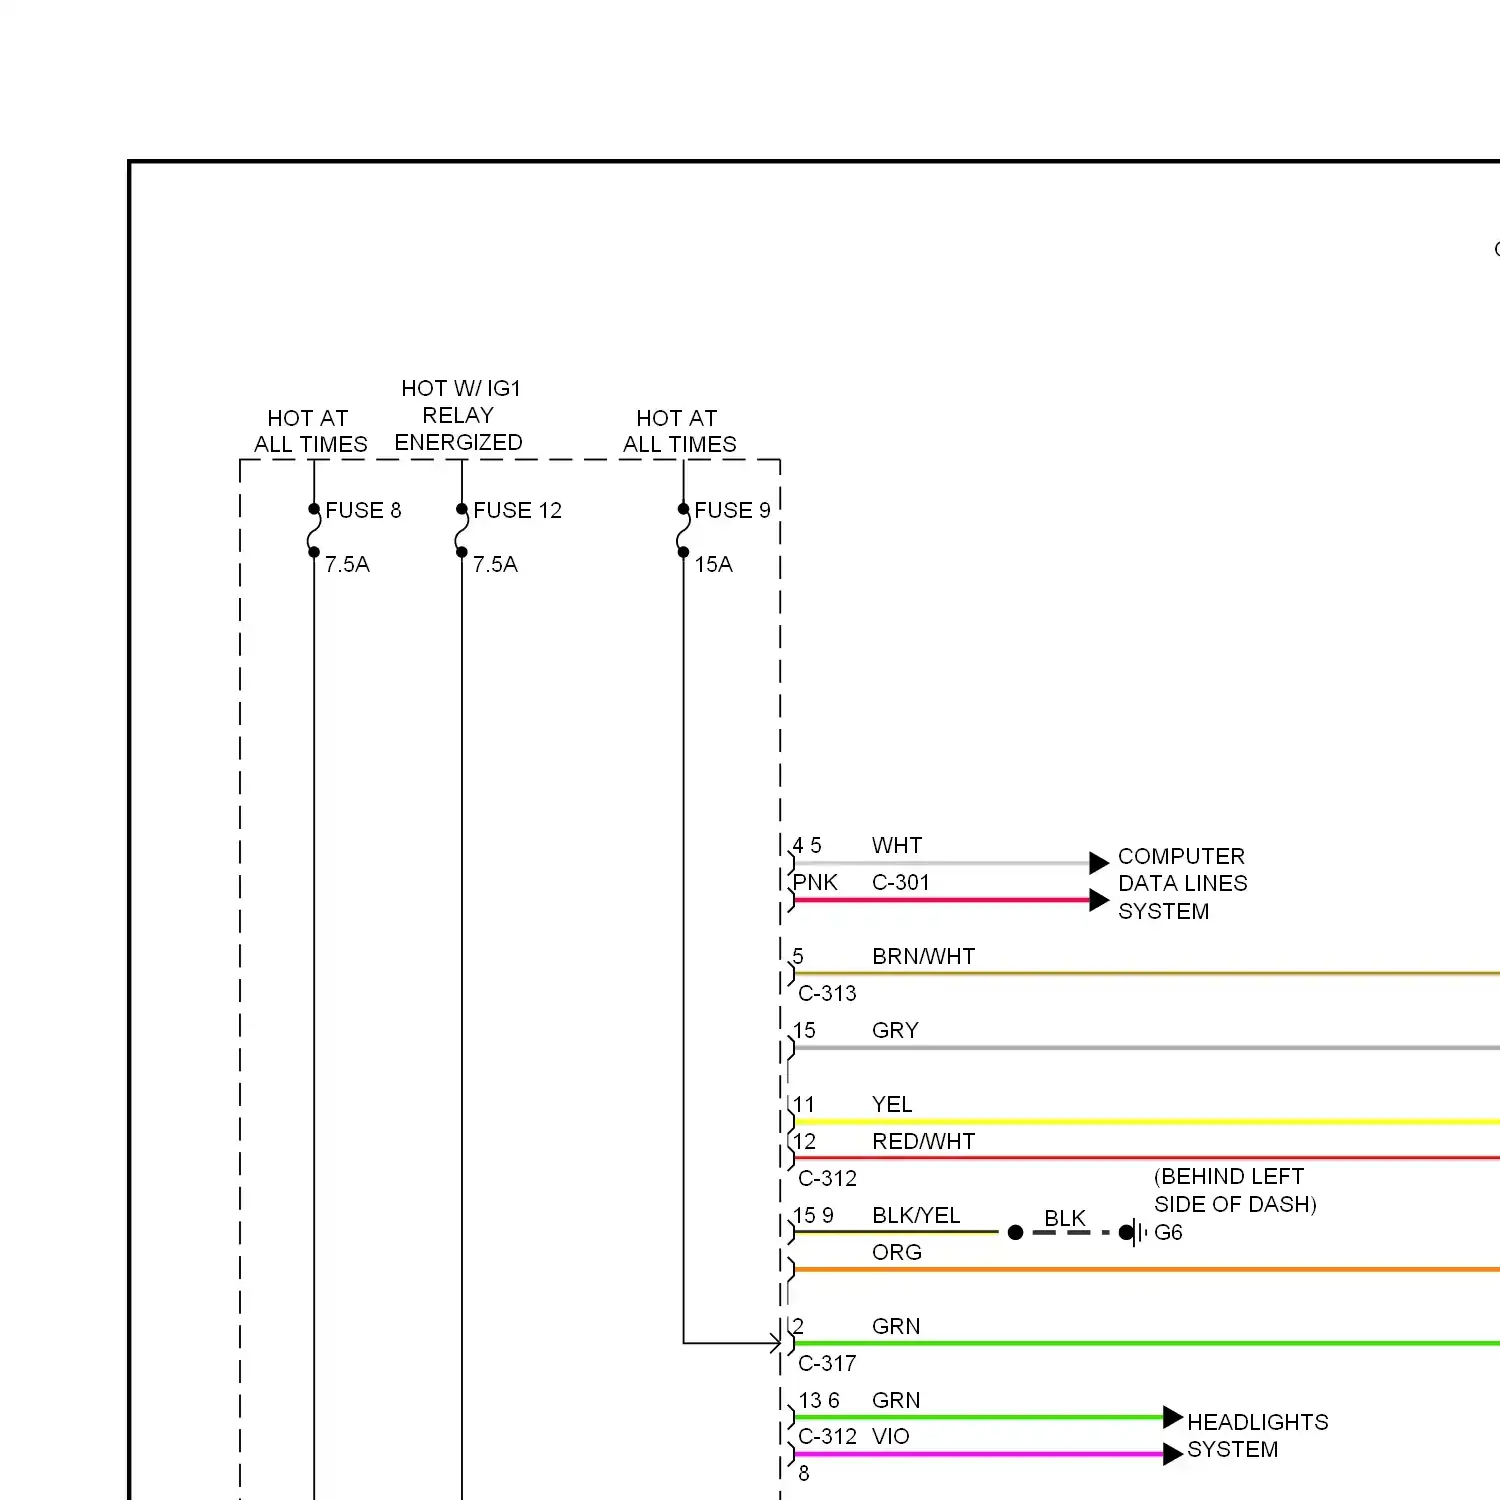Click the BRN/WHT wire label
Image resolution: width=1500 pixels, height=1500 pixels.
coord(923,956)
